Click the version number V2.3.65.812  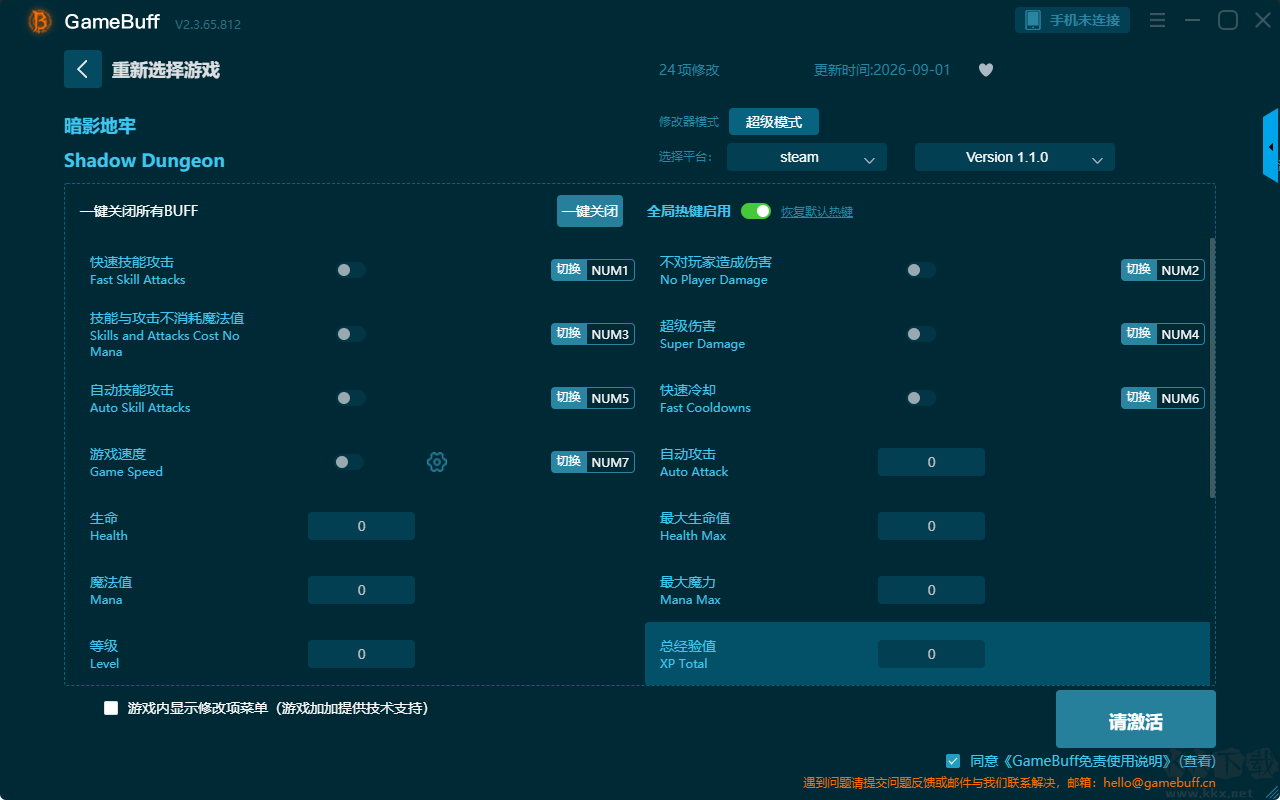coord(208,24)
